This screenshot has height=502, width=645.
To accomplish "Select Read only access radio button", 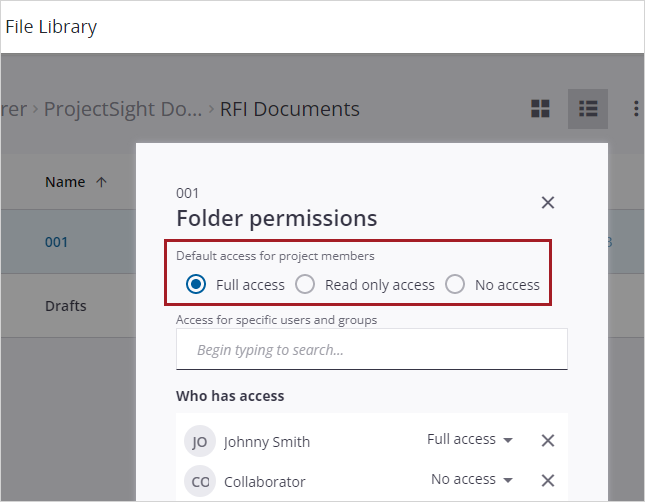I will pos(305,284).
